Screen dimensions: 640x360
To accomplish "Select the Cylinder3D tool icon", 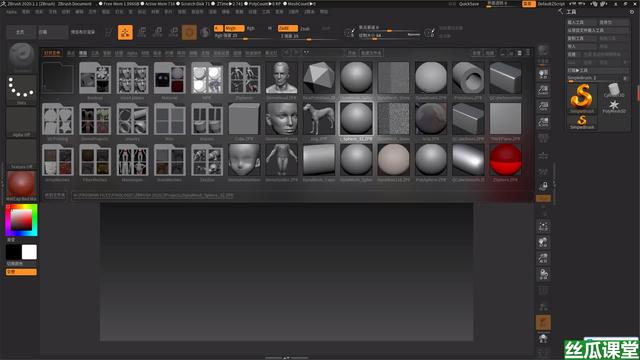I will coord(613,89).
